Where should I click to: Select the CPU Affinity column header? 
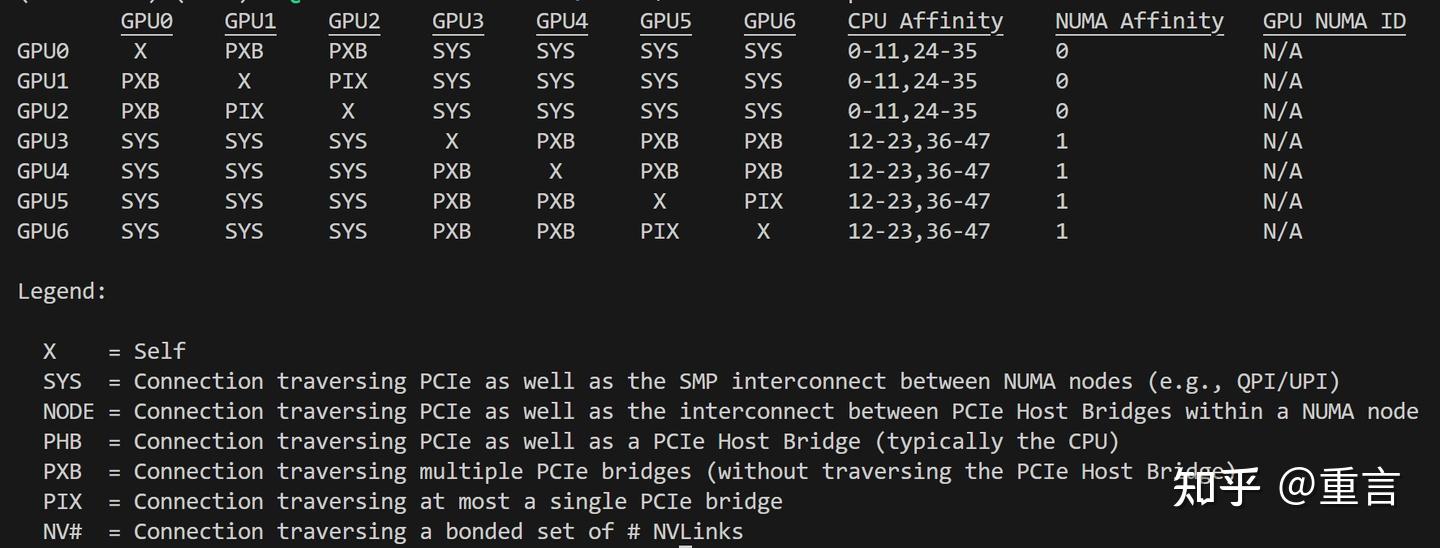(925, 21)
